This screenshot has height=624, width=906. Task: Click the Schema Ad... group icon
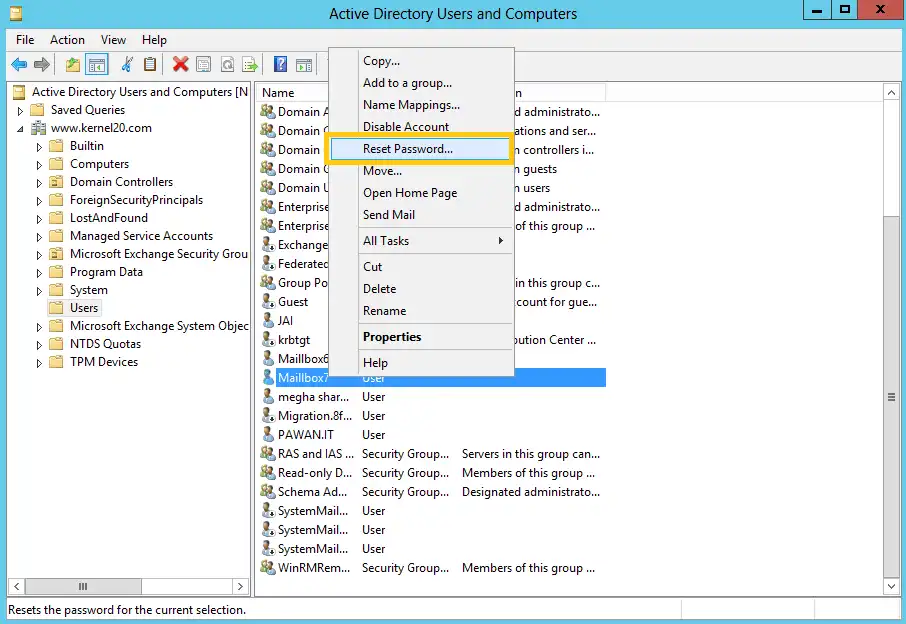268,492
